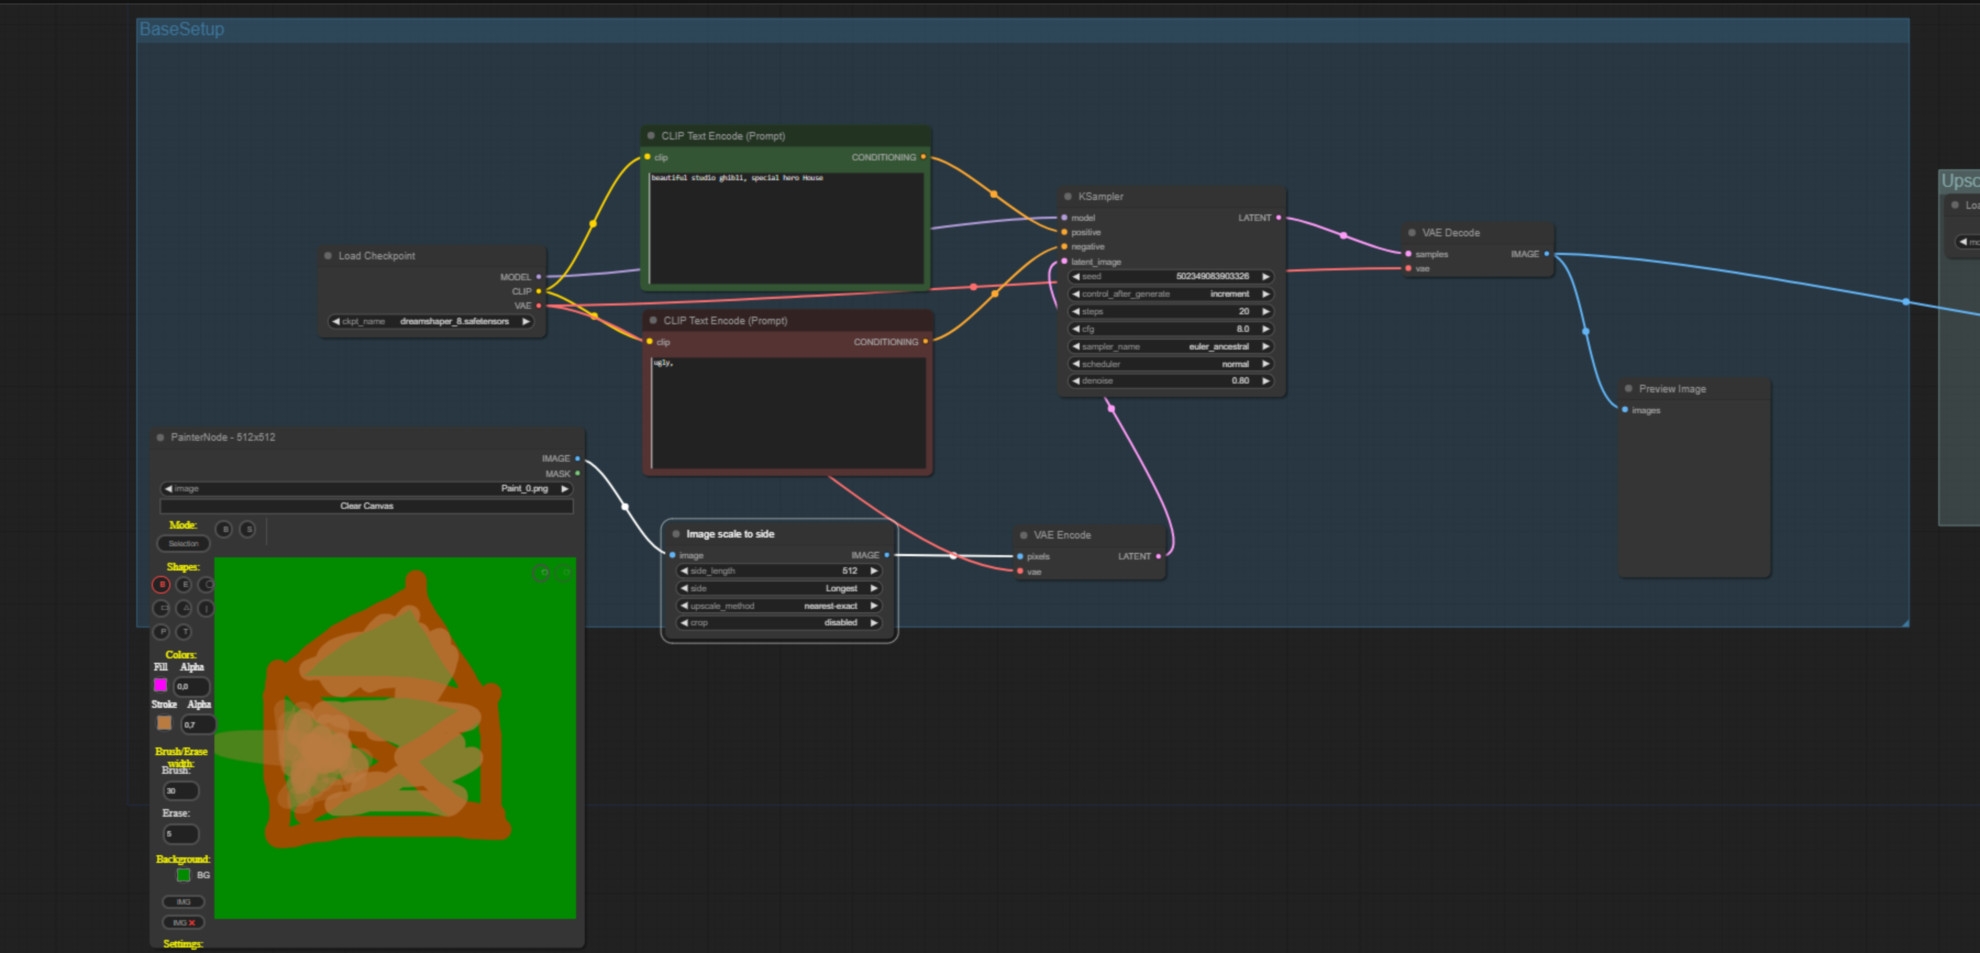Click the VAE Decode IMAGE output socket

point(1546,254)
